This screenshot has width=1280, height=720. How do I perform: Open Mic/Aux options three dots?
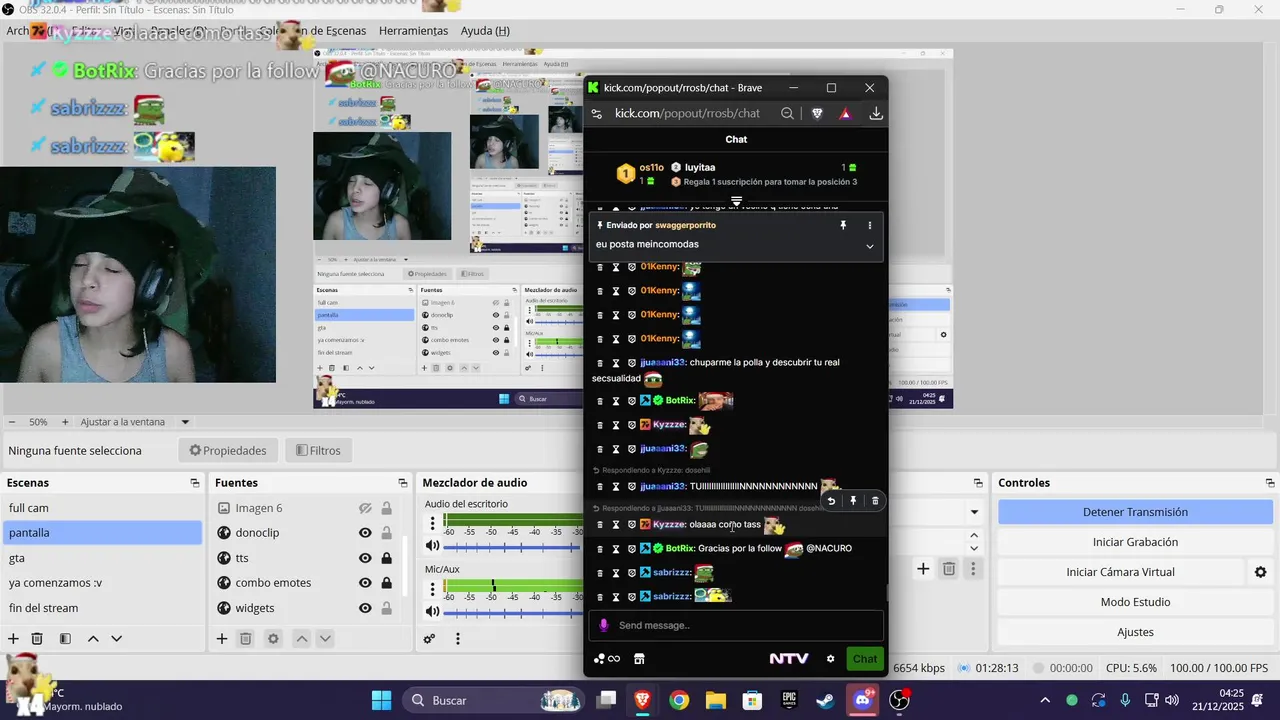pos(433,588)
